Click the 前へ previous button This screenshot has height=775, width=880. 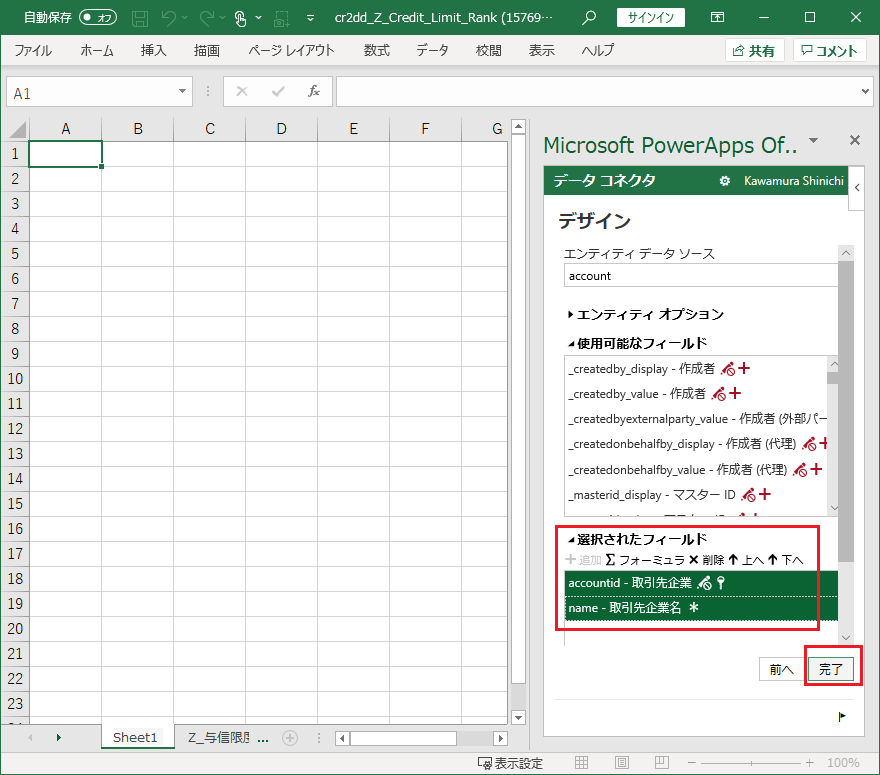click(781, 669)
